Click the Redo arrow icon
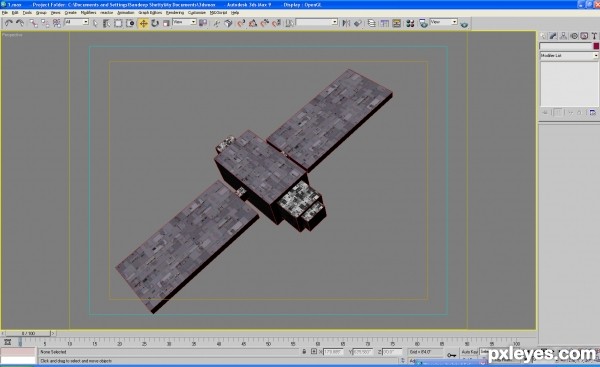The image size is (600, 367). 20,23
